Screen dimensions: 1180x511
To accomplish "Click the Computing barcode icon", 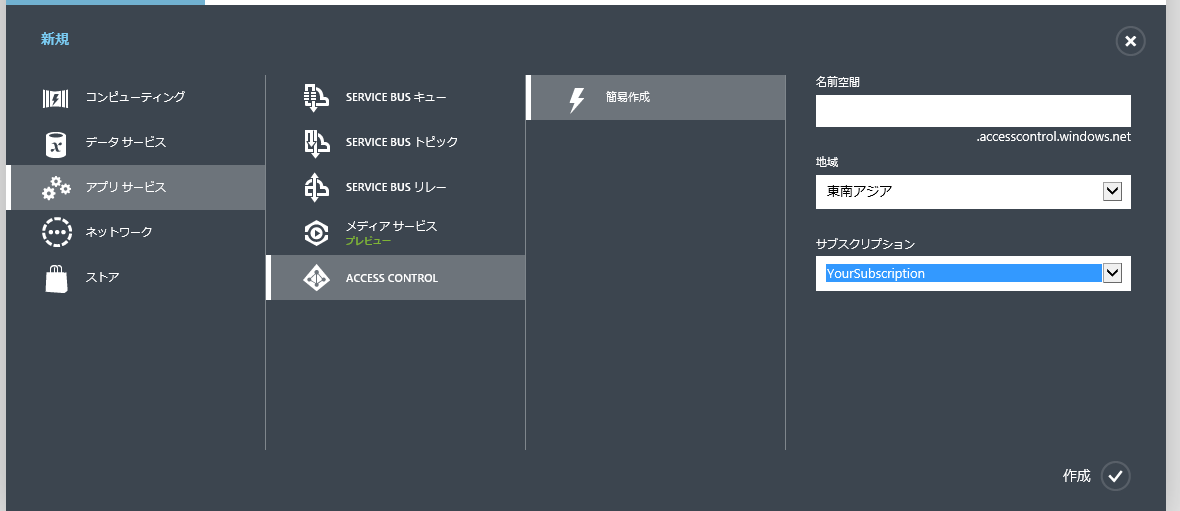I will pos(56,98).
